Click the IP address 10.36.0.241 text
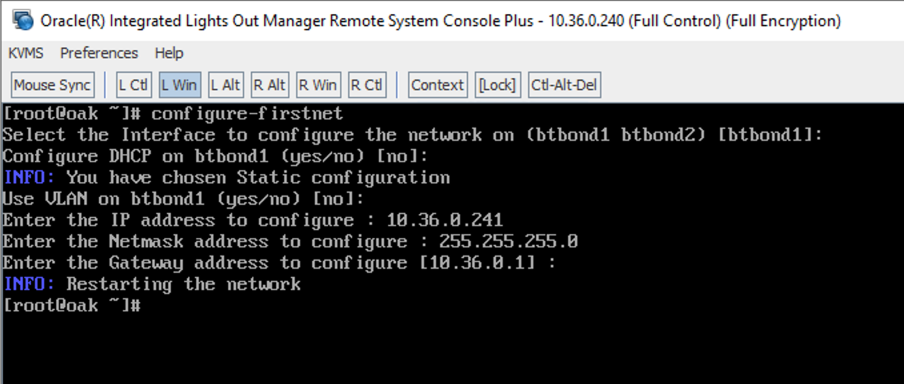This screenshot has height=384, width=904. click(445, 220)
